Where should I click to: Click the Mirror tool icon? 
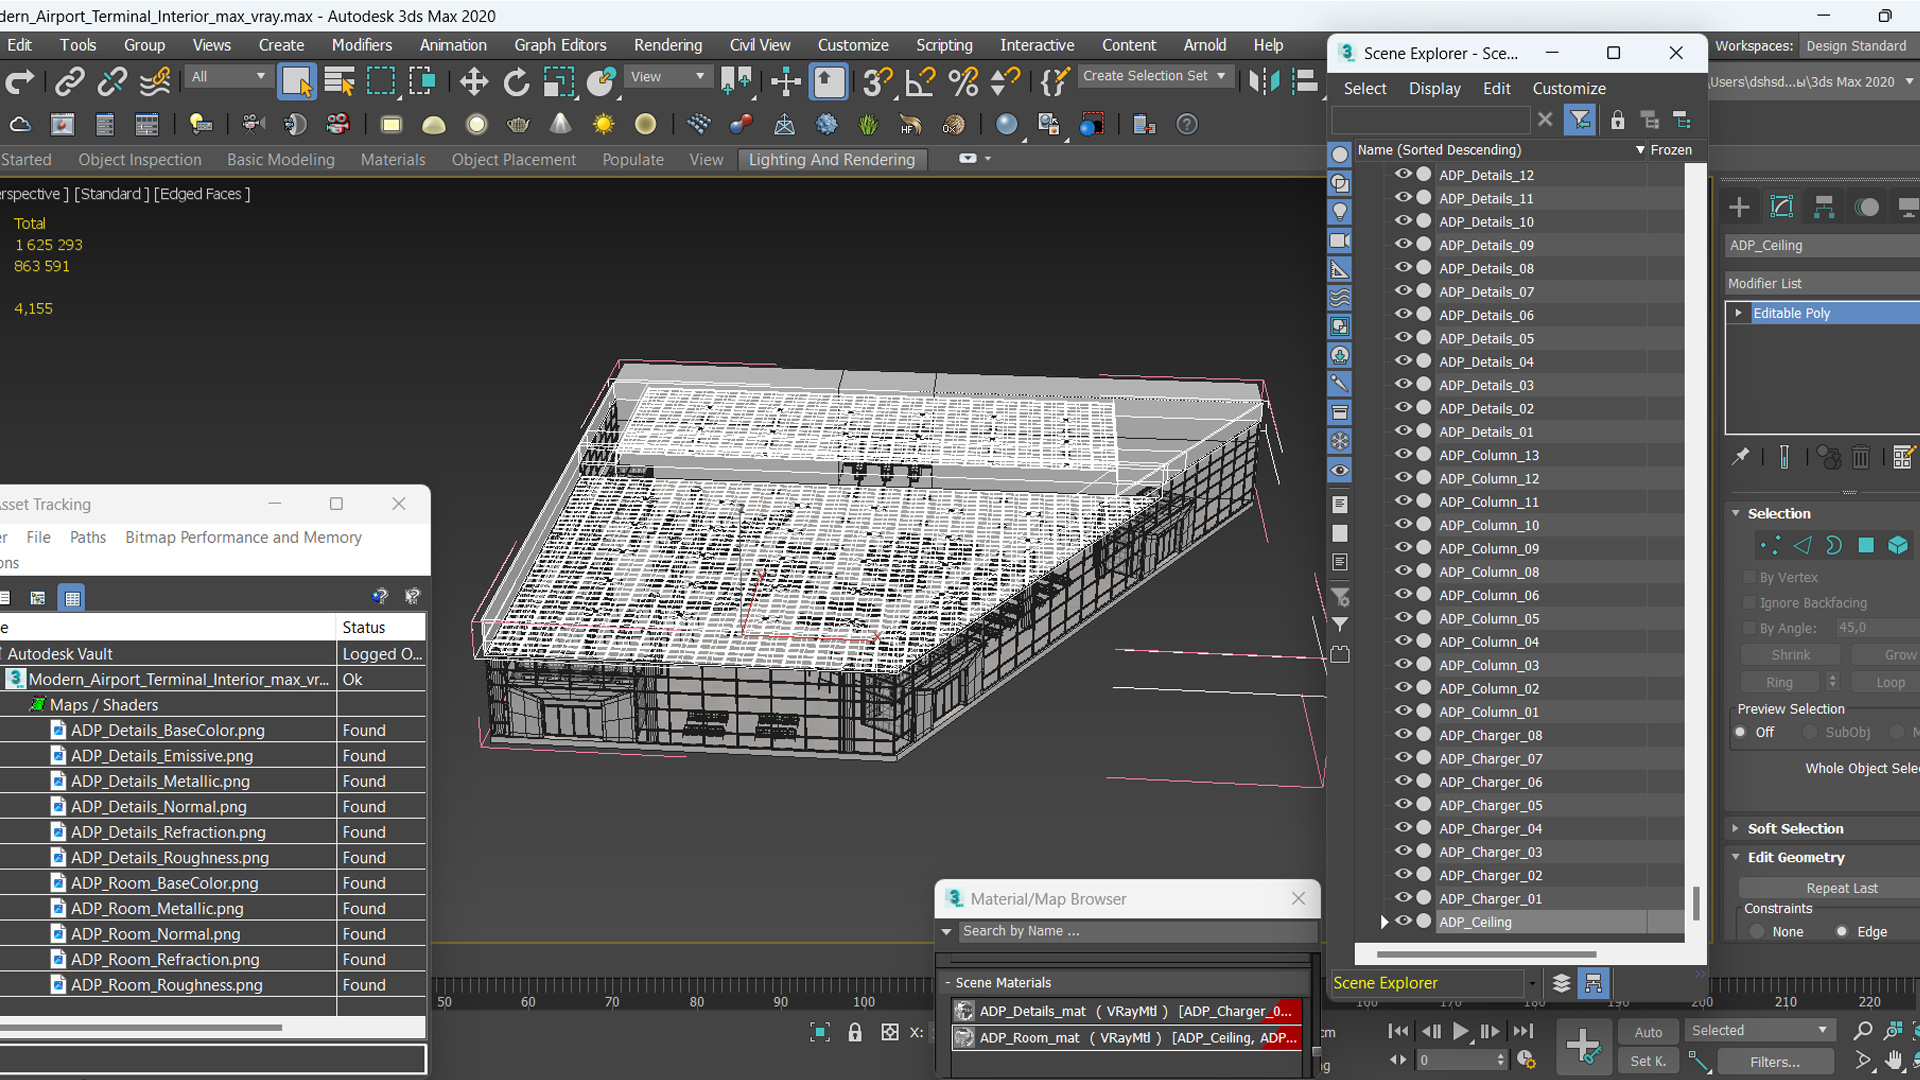point(1264,82)
